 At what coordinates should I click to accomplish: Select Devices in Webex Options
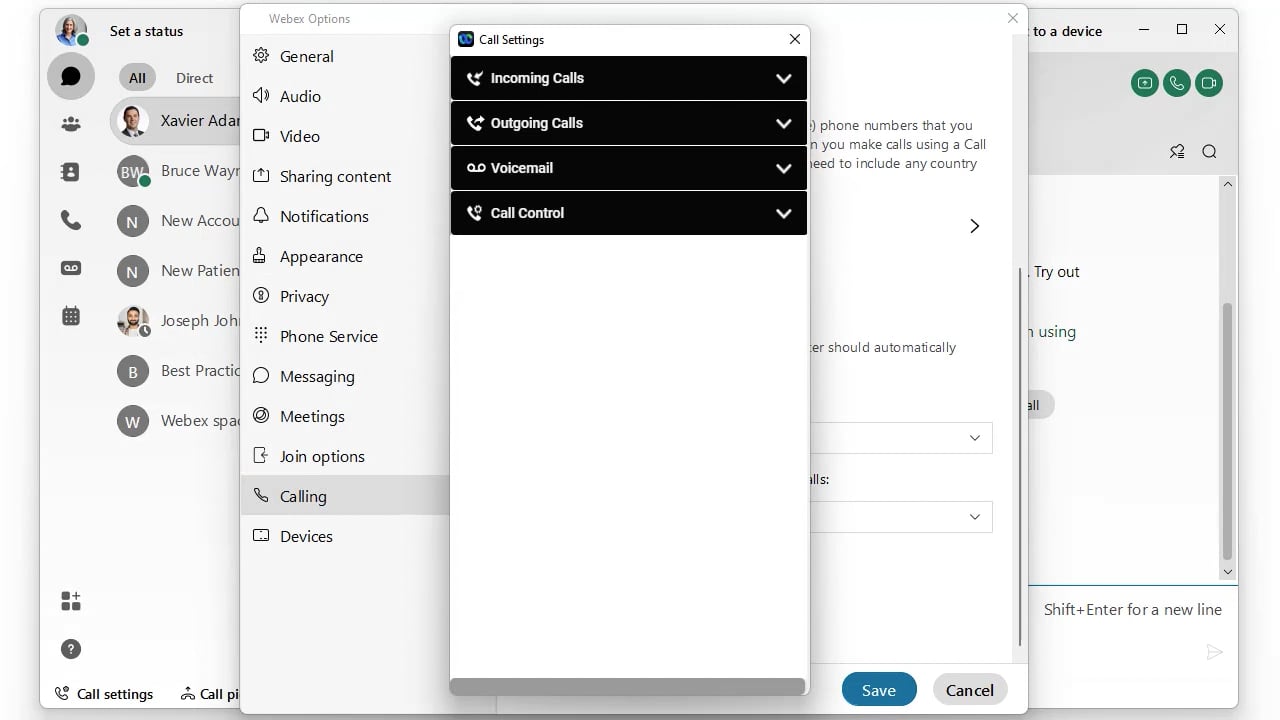(x=345, y=536)
